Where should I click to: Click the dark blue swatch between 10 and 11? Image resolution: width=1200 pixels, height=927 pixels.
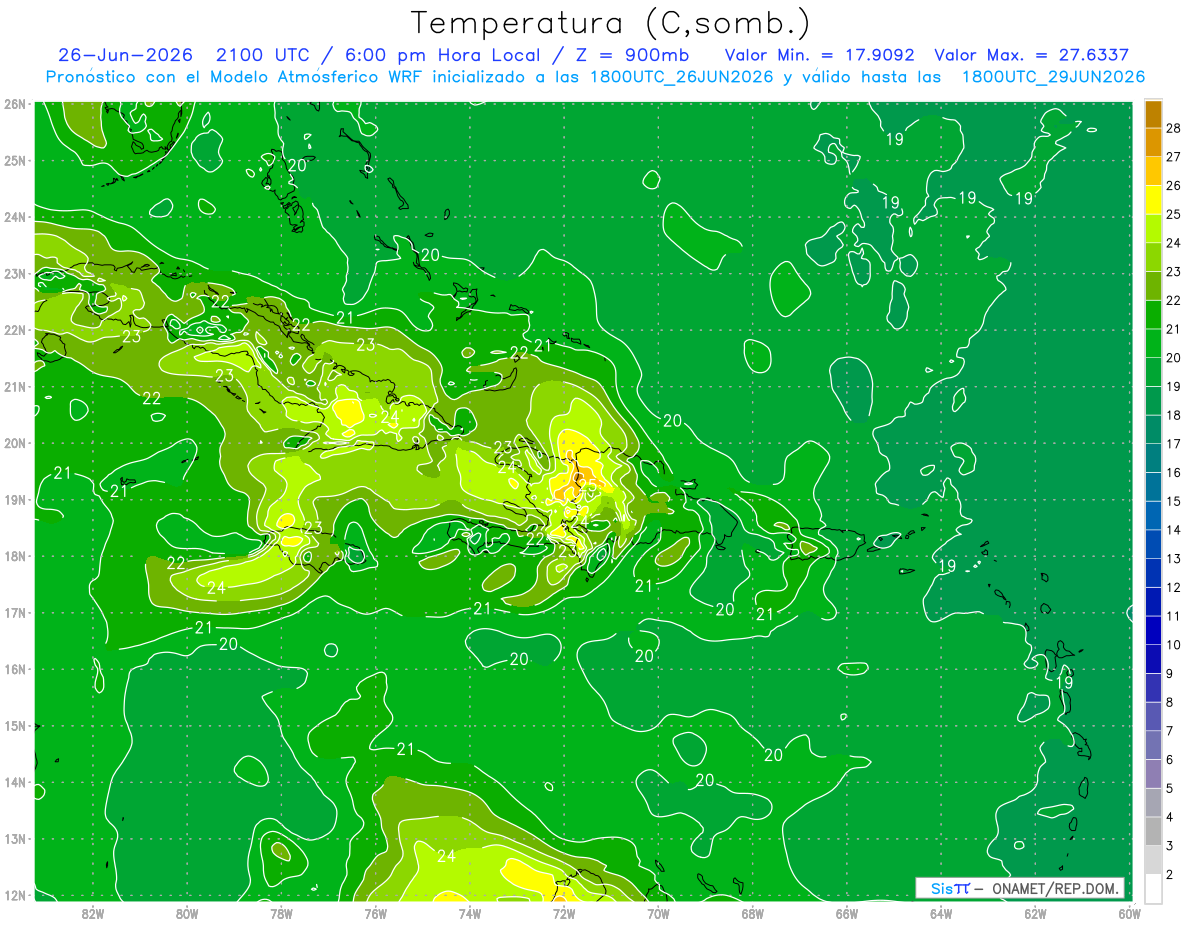(1153, 630)
